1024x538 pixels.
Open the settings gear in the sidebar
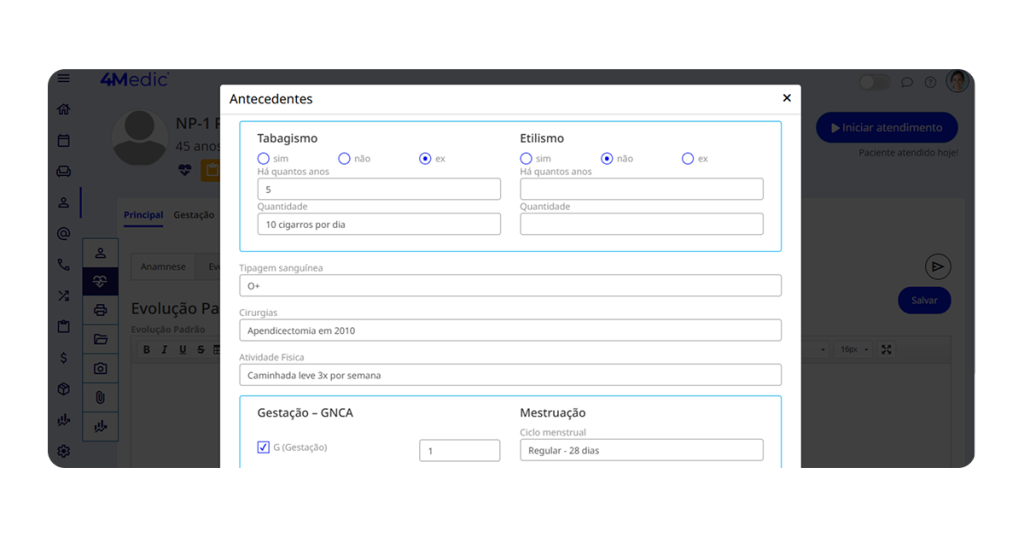tap(64, 451)
